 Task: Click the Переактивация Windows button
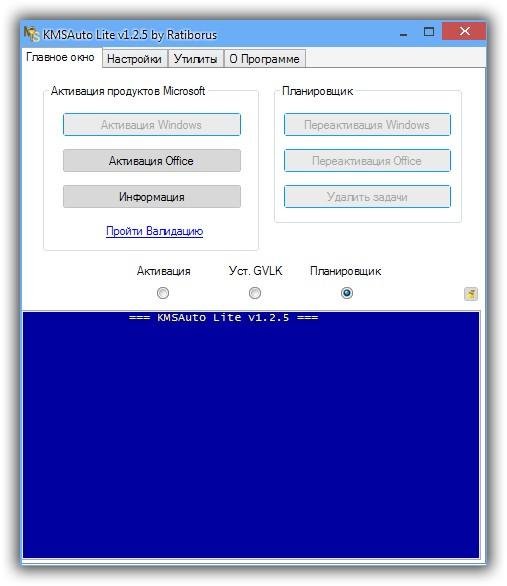coord(367,124)
